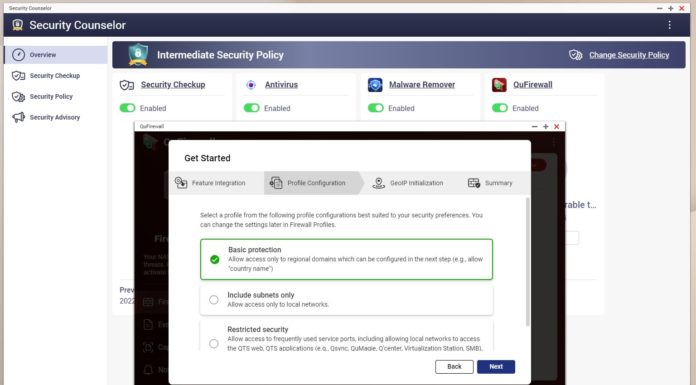Click the Malware Remover card icon
The image size is (696, 385).
pyautogui.click(x=375, y=85)
